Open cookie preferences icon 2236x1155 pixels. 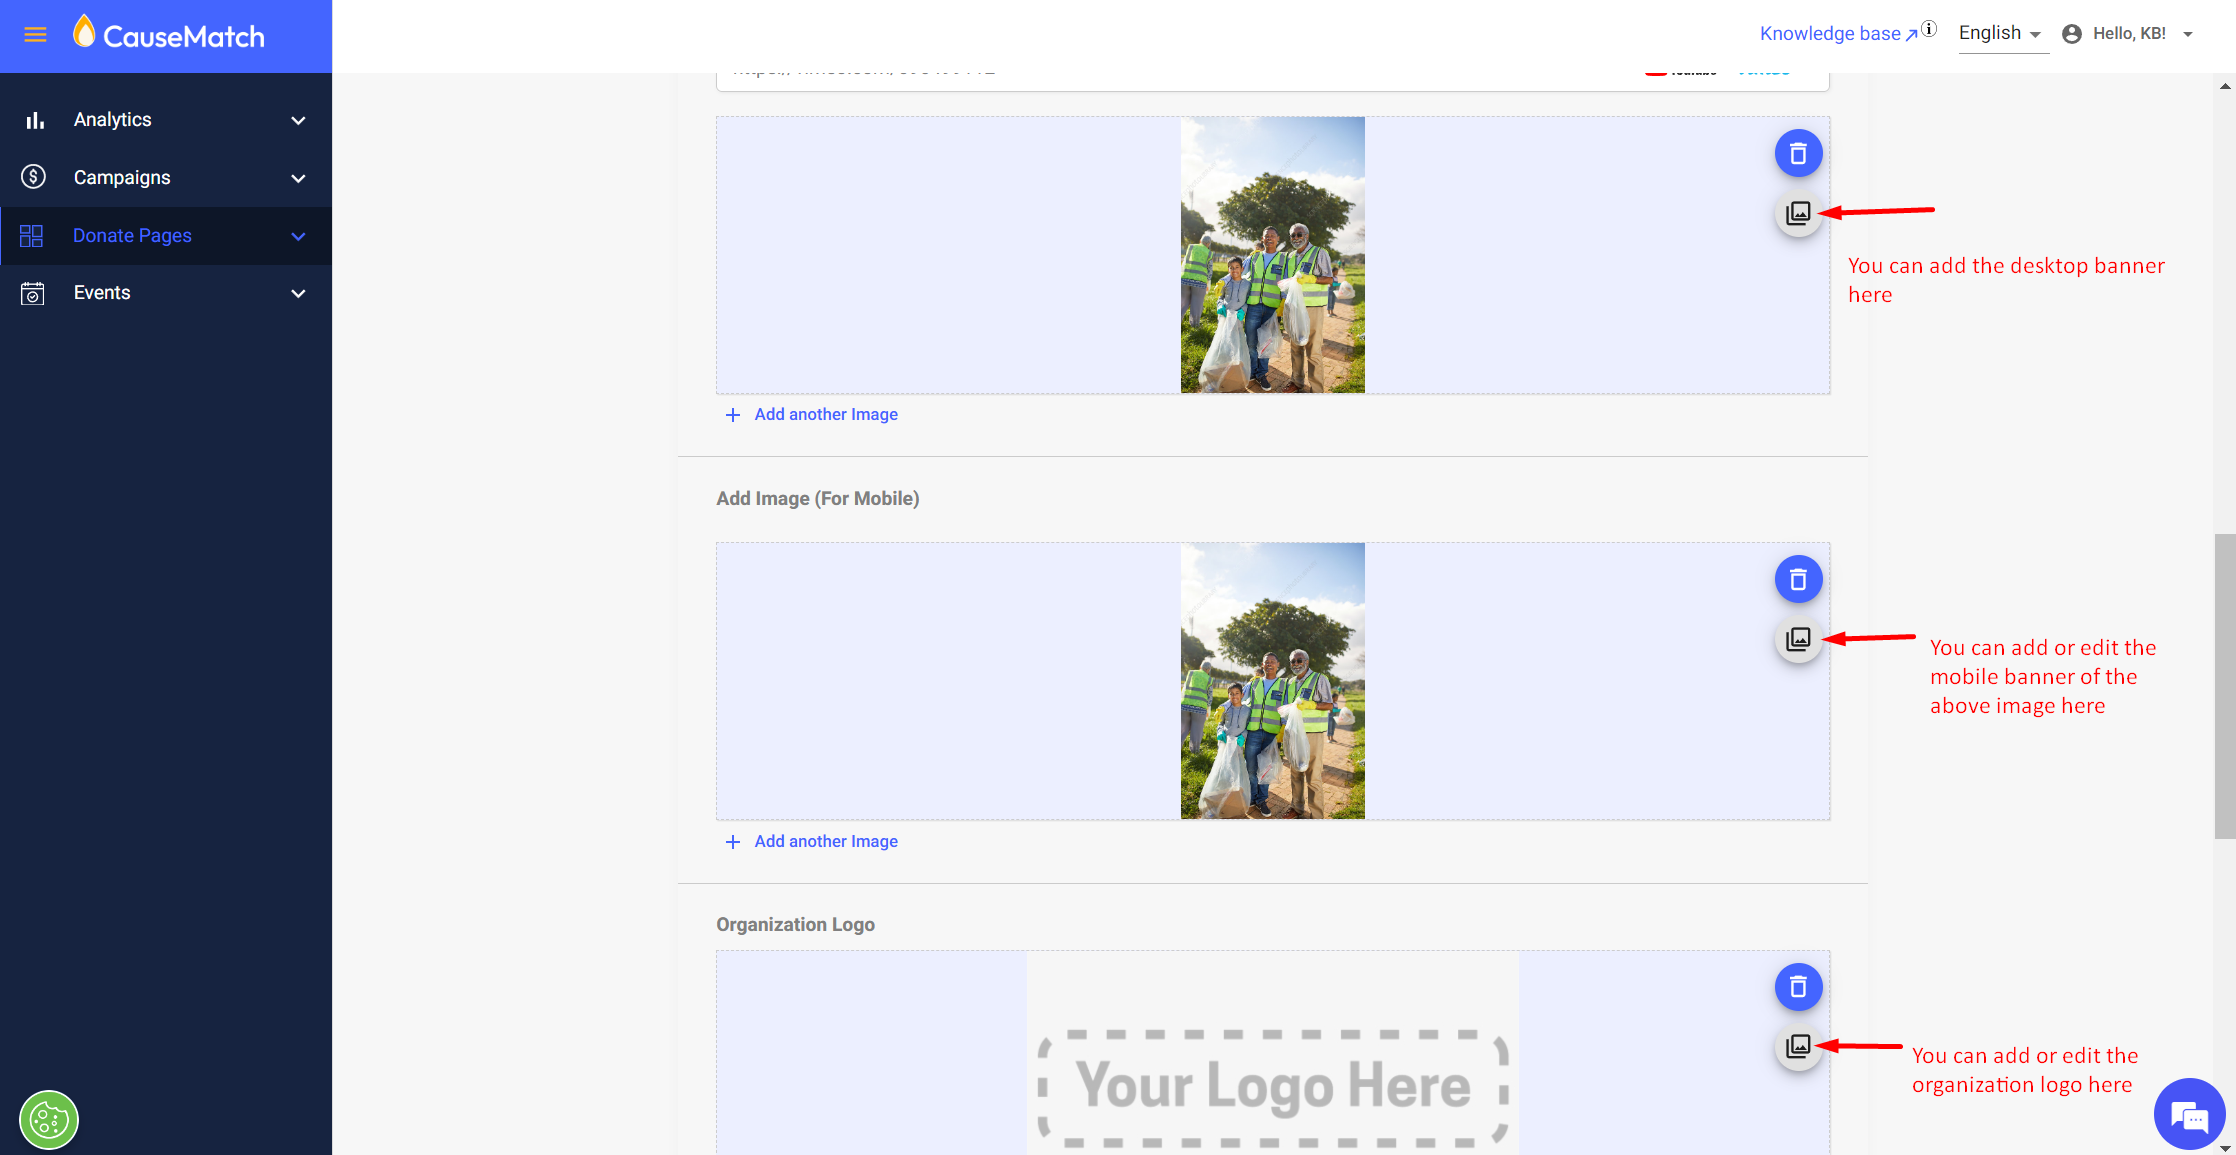[49, 1120]
